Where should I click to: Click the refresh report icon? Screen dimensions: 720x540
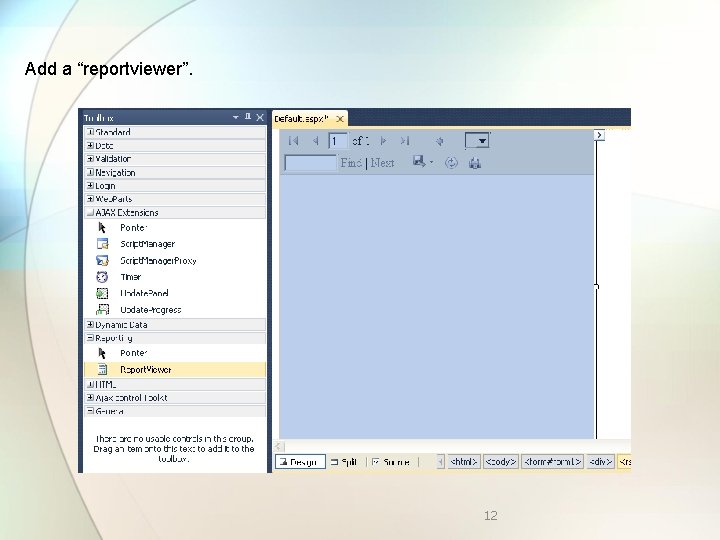451,163
